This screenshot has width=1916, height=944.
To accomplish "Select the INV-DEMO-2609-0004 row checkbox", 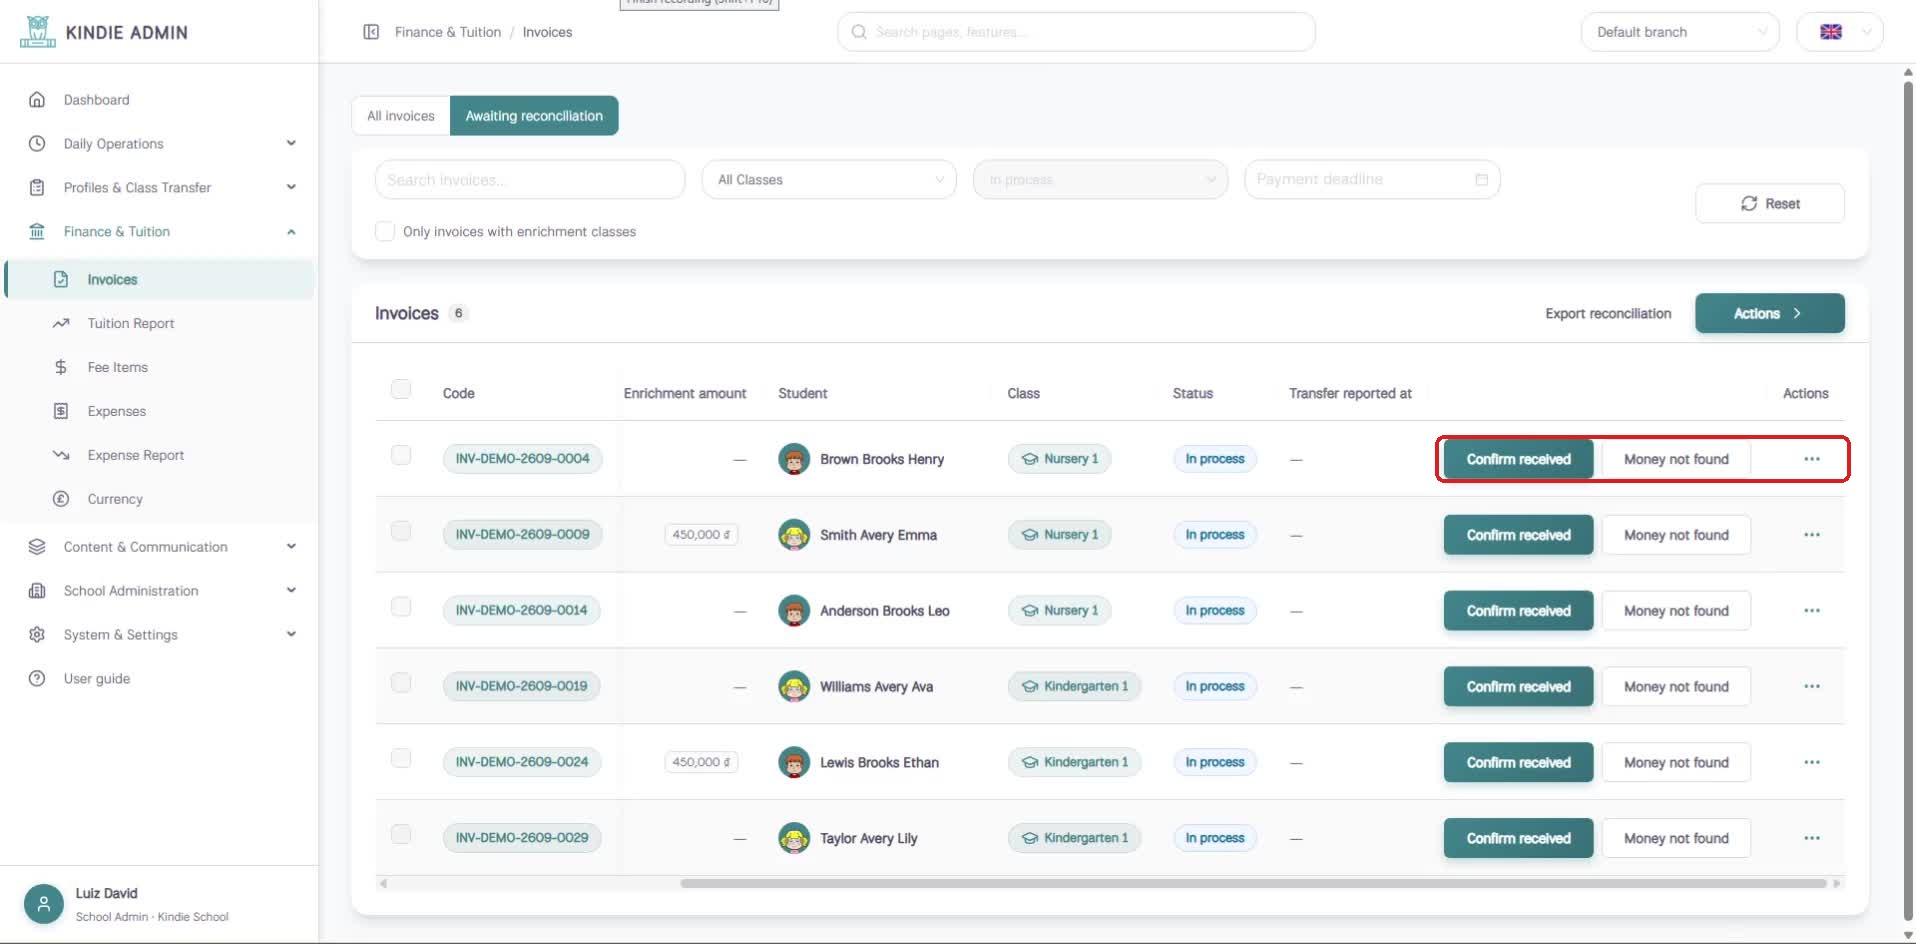I will [401, 455].
